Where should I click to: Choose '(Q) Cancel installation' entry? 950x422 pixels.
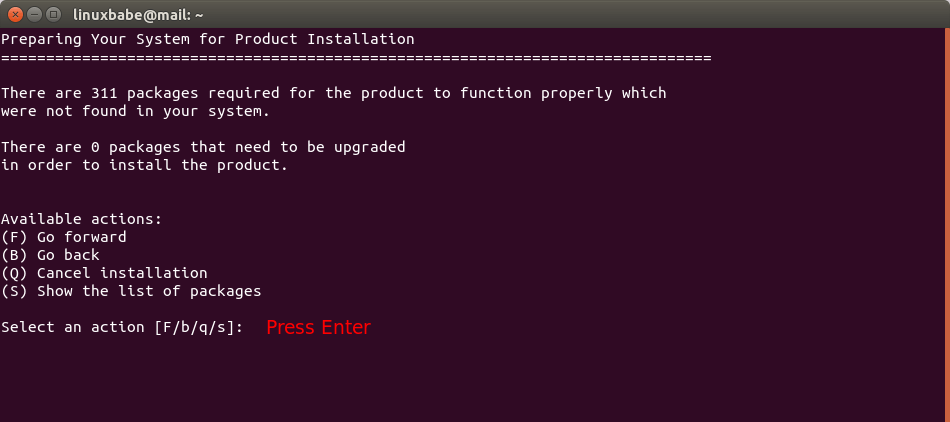click(104, 273)
